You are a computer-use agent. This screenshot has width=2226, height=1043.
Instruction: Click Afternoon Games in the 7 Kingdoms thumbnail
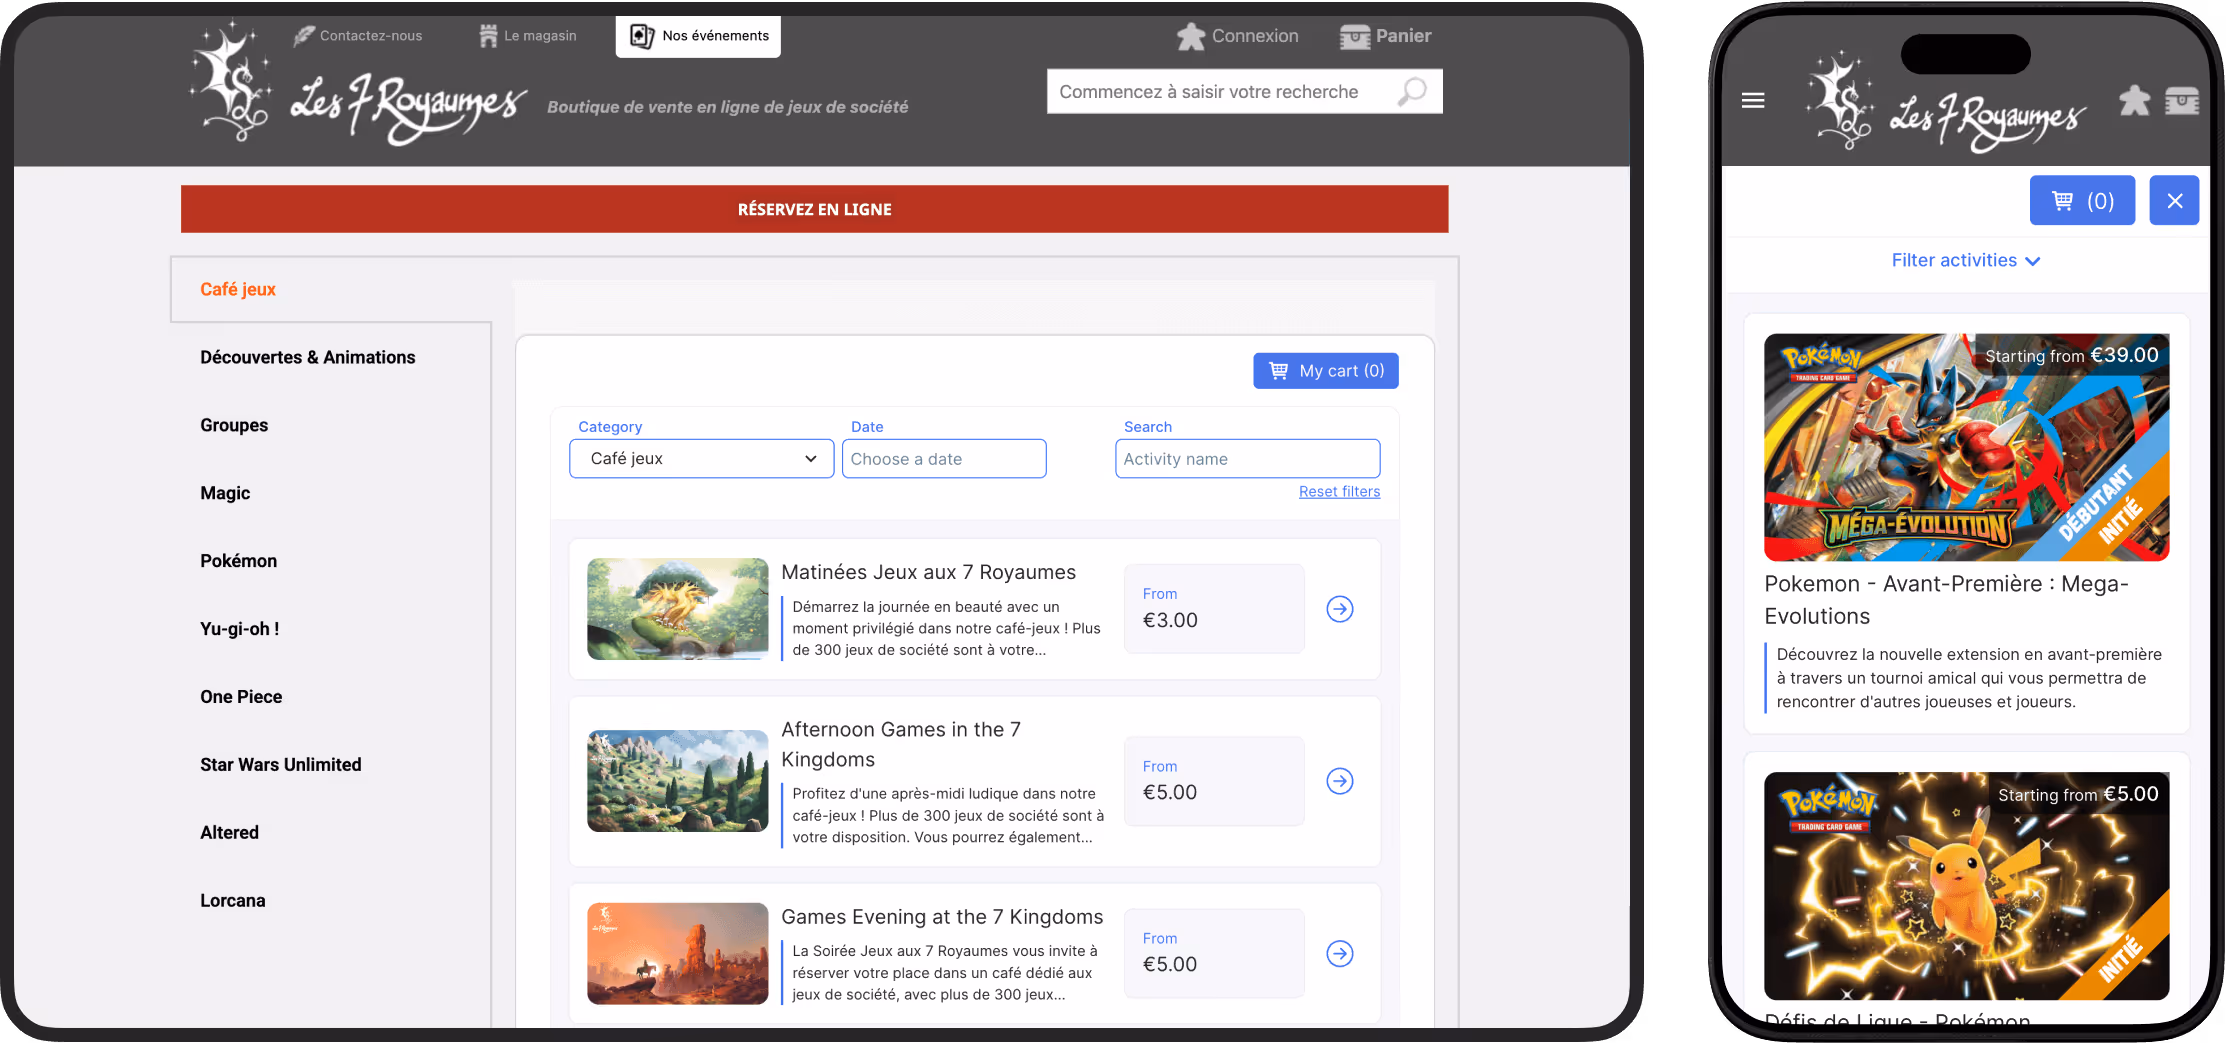click(677, 781)
